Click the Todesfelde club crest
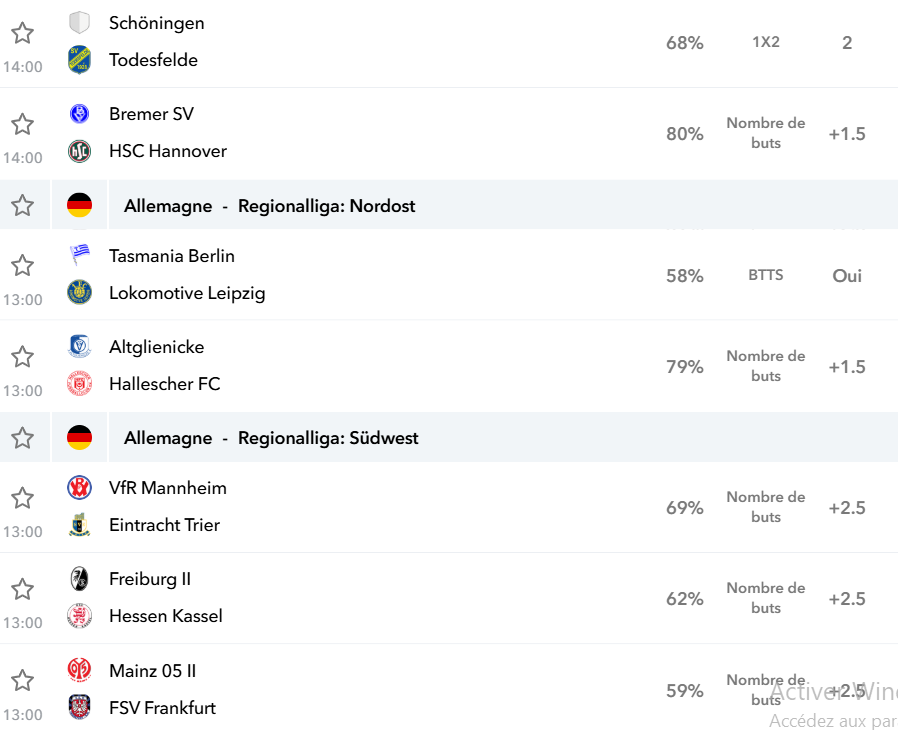Screen dimensions: 898x730 80,60
